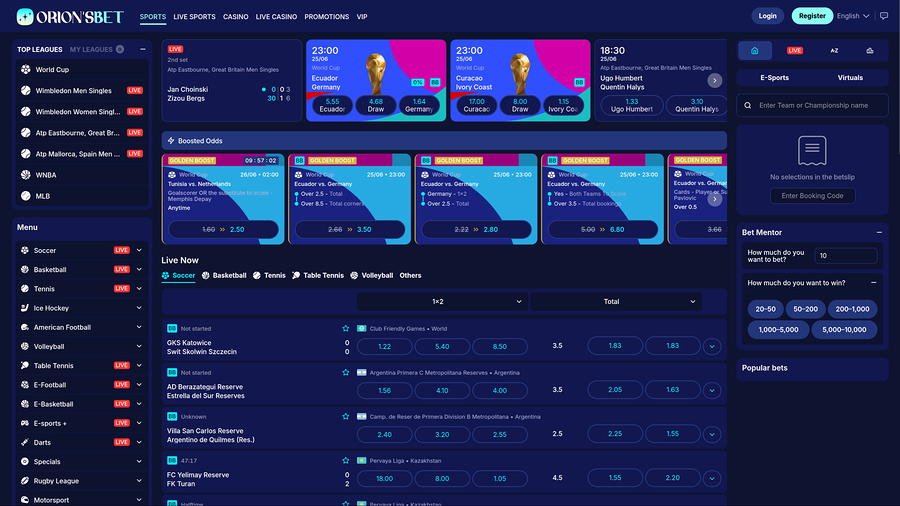Image resolution: width=900 pixels, height=506 pixels.
Task: Favorite AD Berazategui Reserve match star
Action: (x=346, y=373)
